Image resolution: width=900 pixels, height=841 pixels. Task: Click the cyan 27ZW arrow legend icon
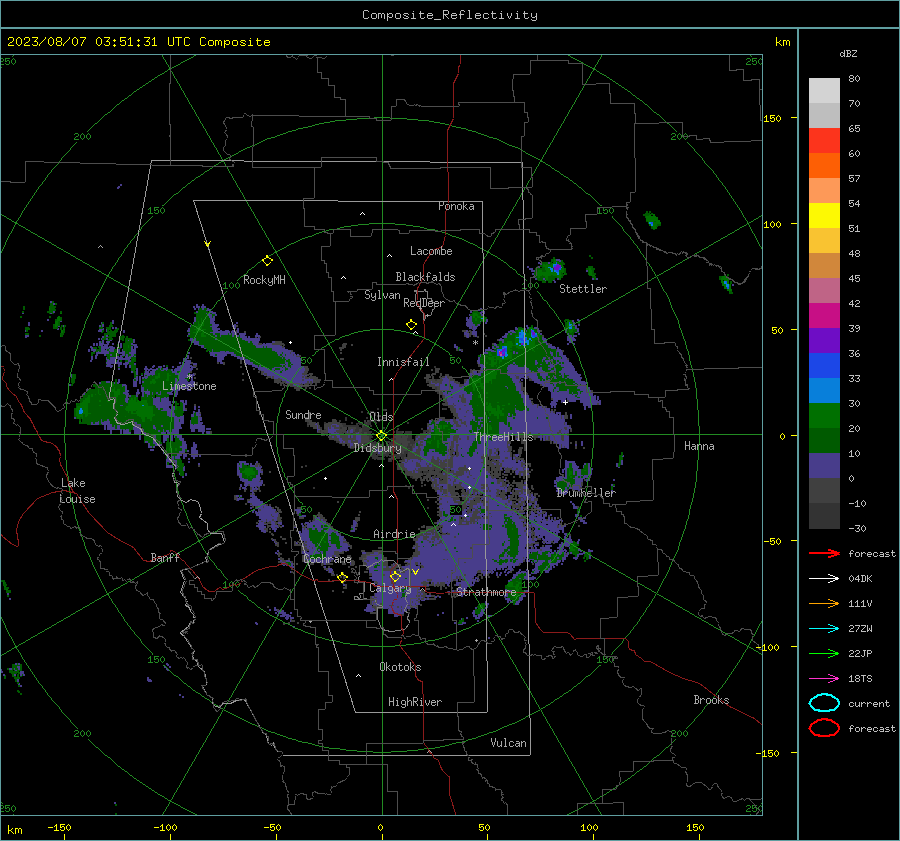coord(824,629)
